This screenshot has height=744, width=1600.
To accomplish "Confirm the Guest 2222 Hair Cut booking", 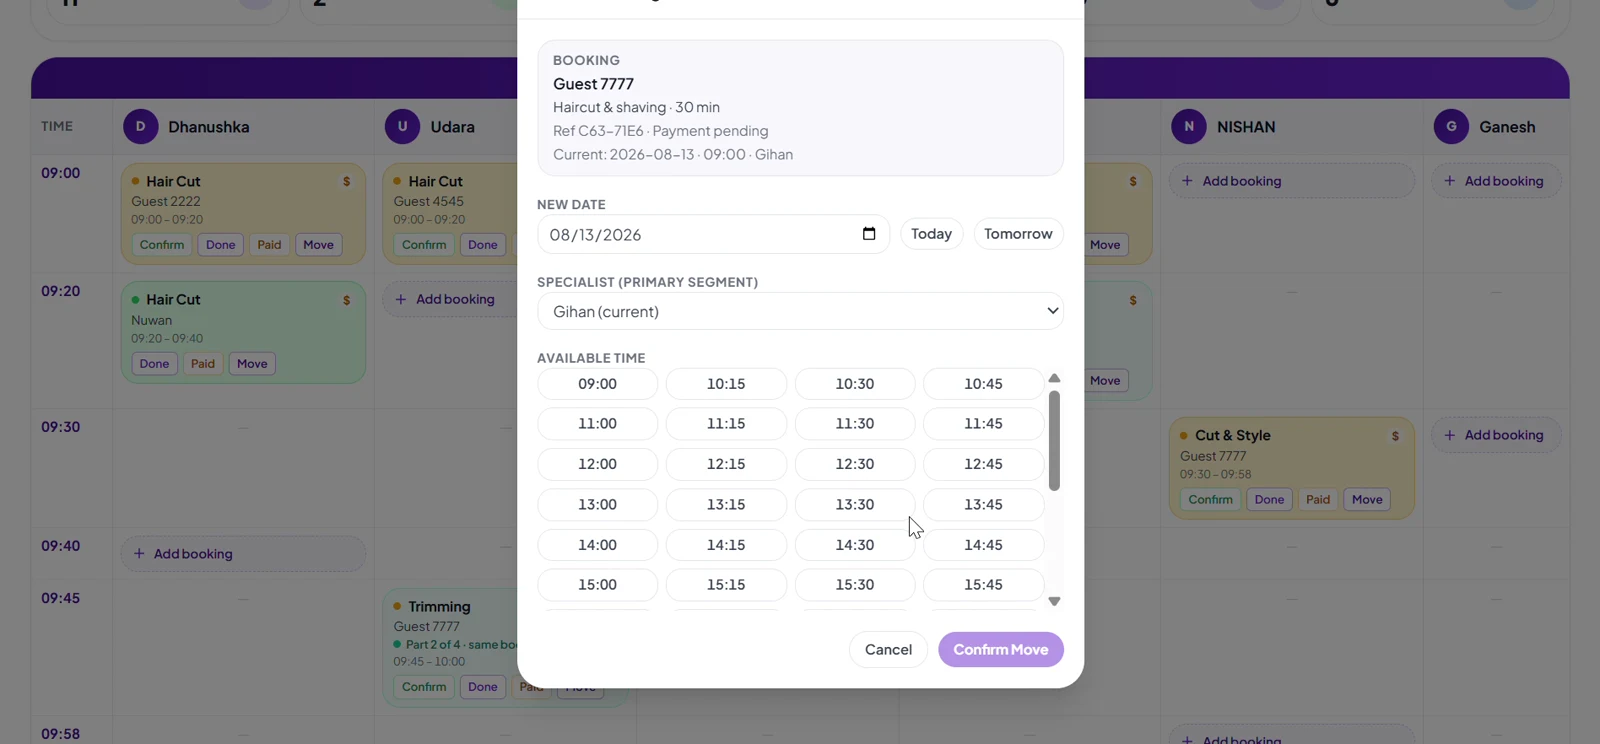I will [x=162, y=245].
